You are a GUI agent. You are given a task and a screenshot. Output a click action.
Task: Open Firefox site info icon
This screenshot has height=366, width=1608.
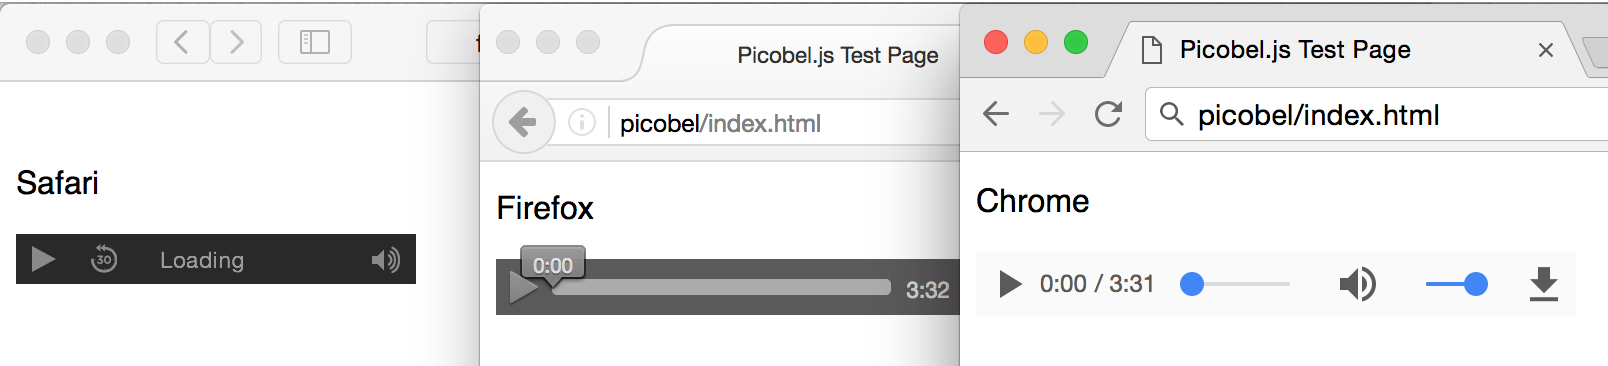pos(582,122)
